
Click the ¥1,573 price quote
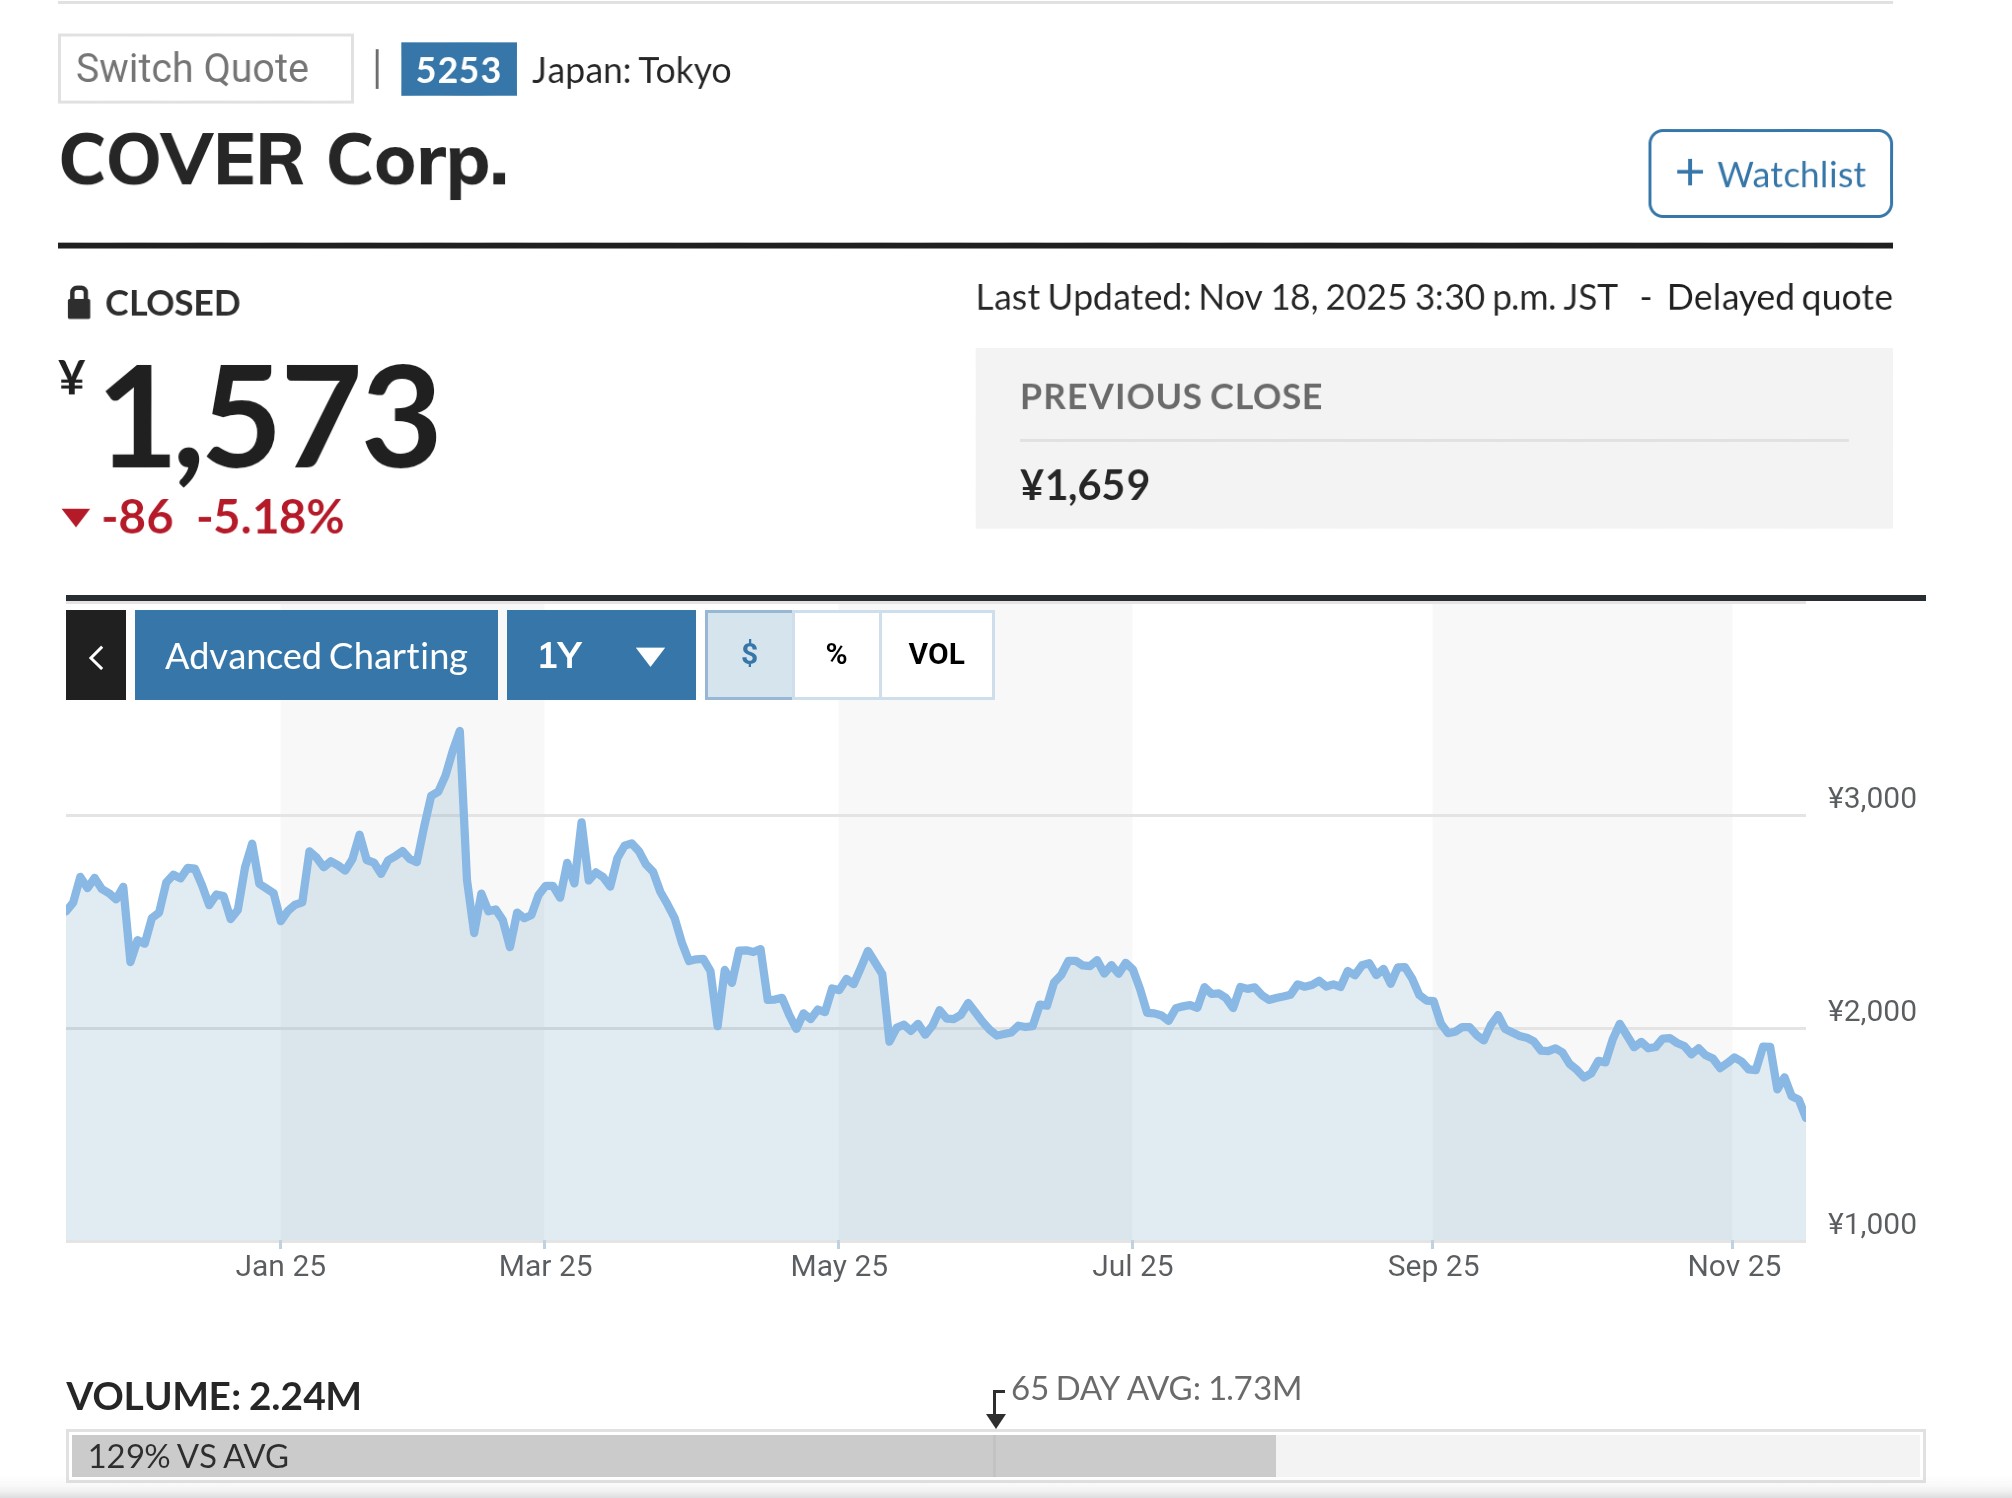[x=270, y=416]
